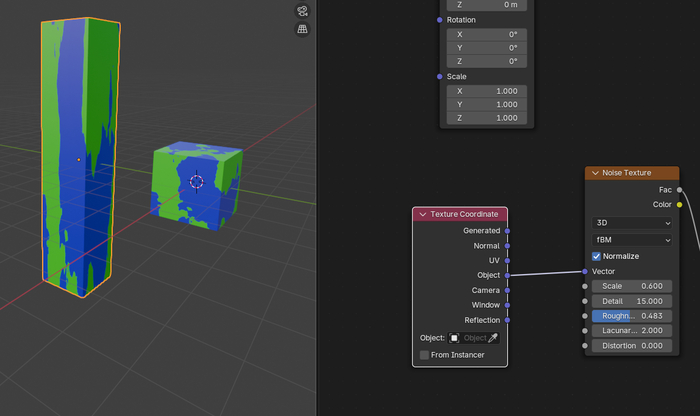
Task: Click the Roughness slider
Action: point(631,316)
